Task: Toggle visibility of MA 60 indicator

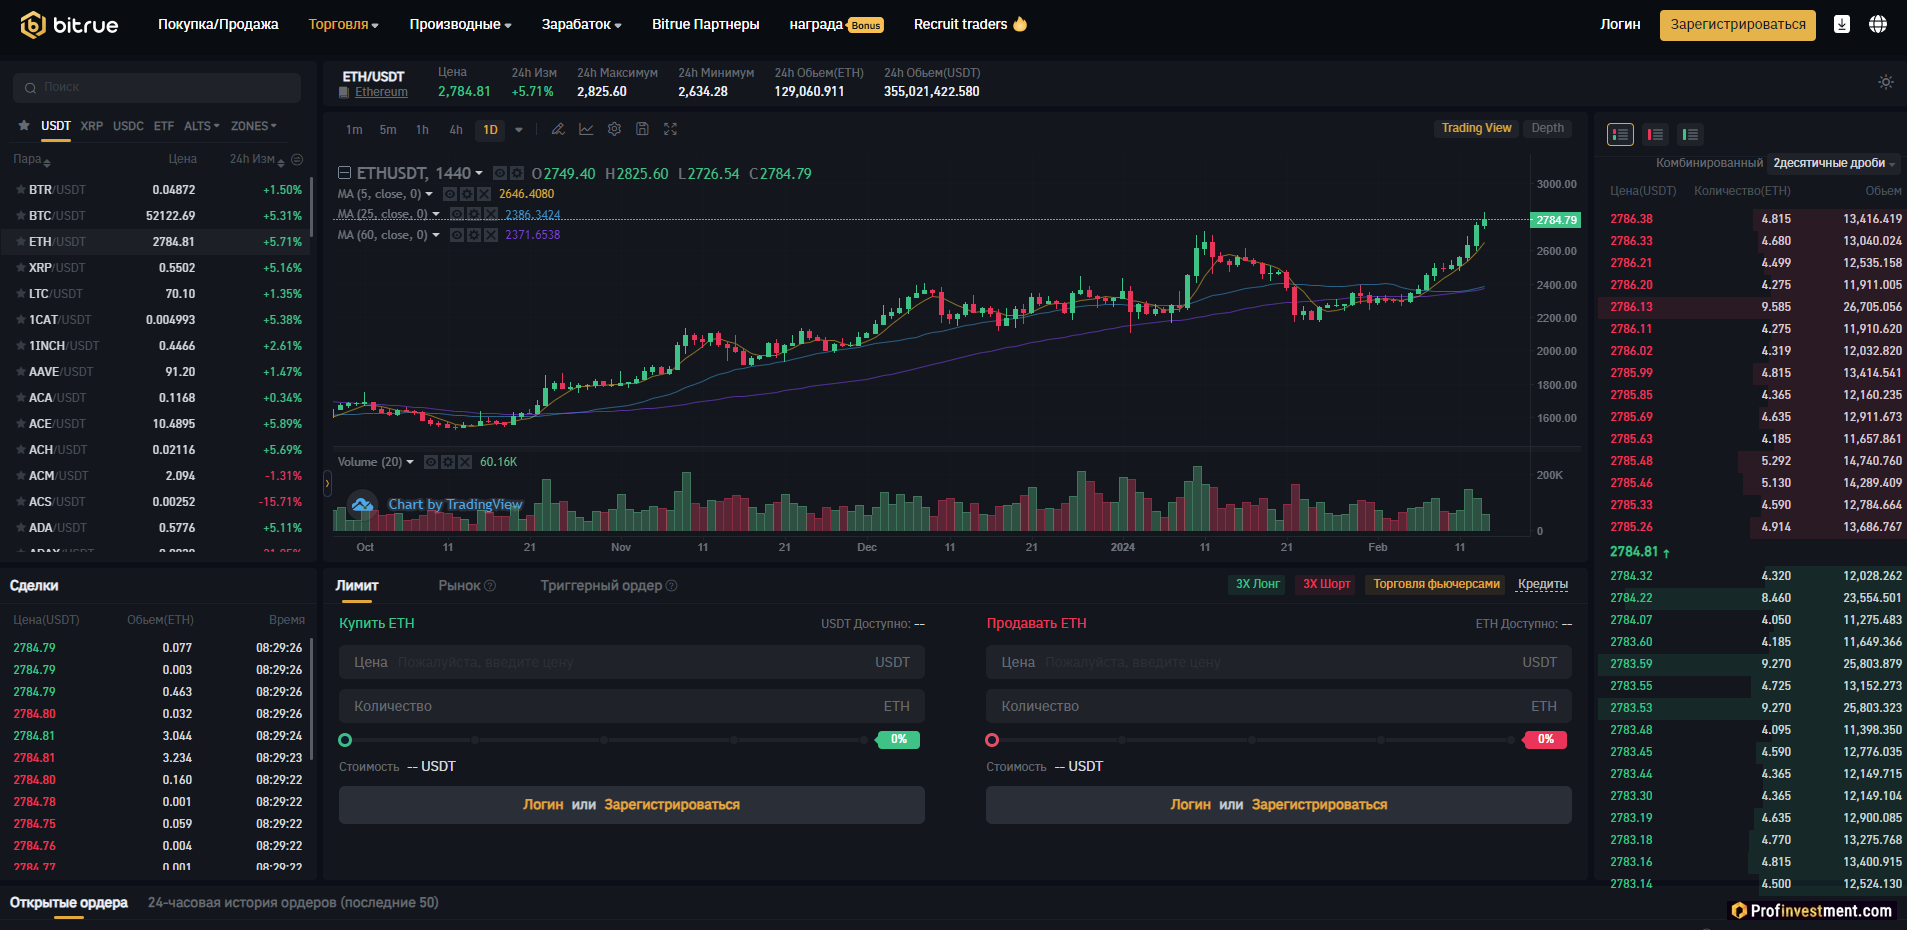Action: 456,235
